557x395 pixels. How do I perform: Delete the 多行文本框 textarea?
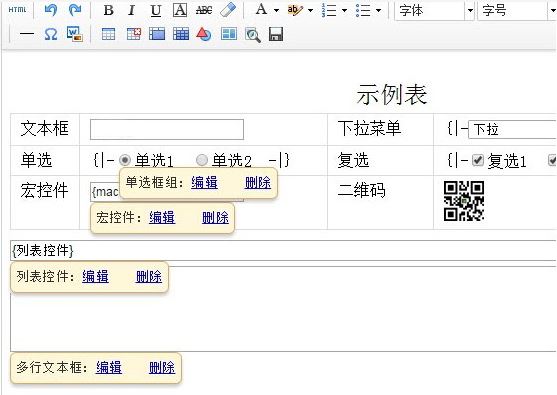pos(162,367)
